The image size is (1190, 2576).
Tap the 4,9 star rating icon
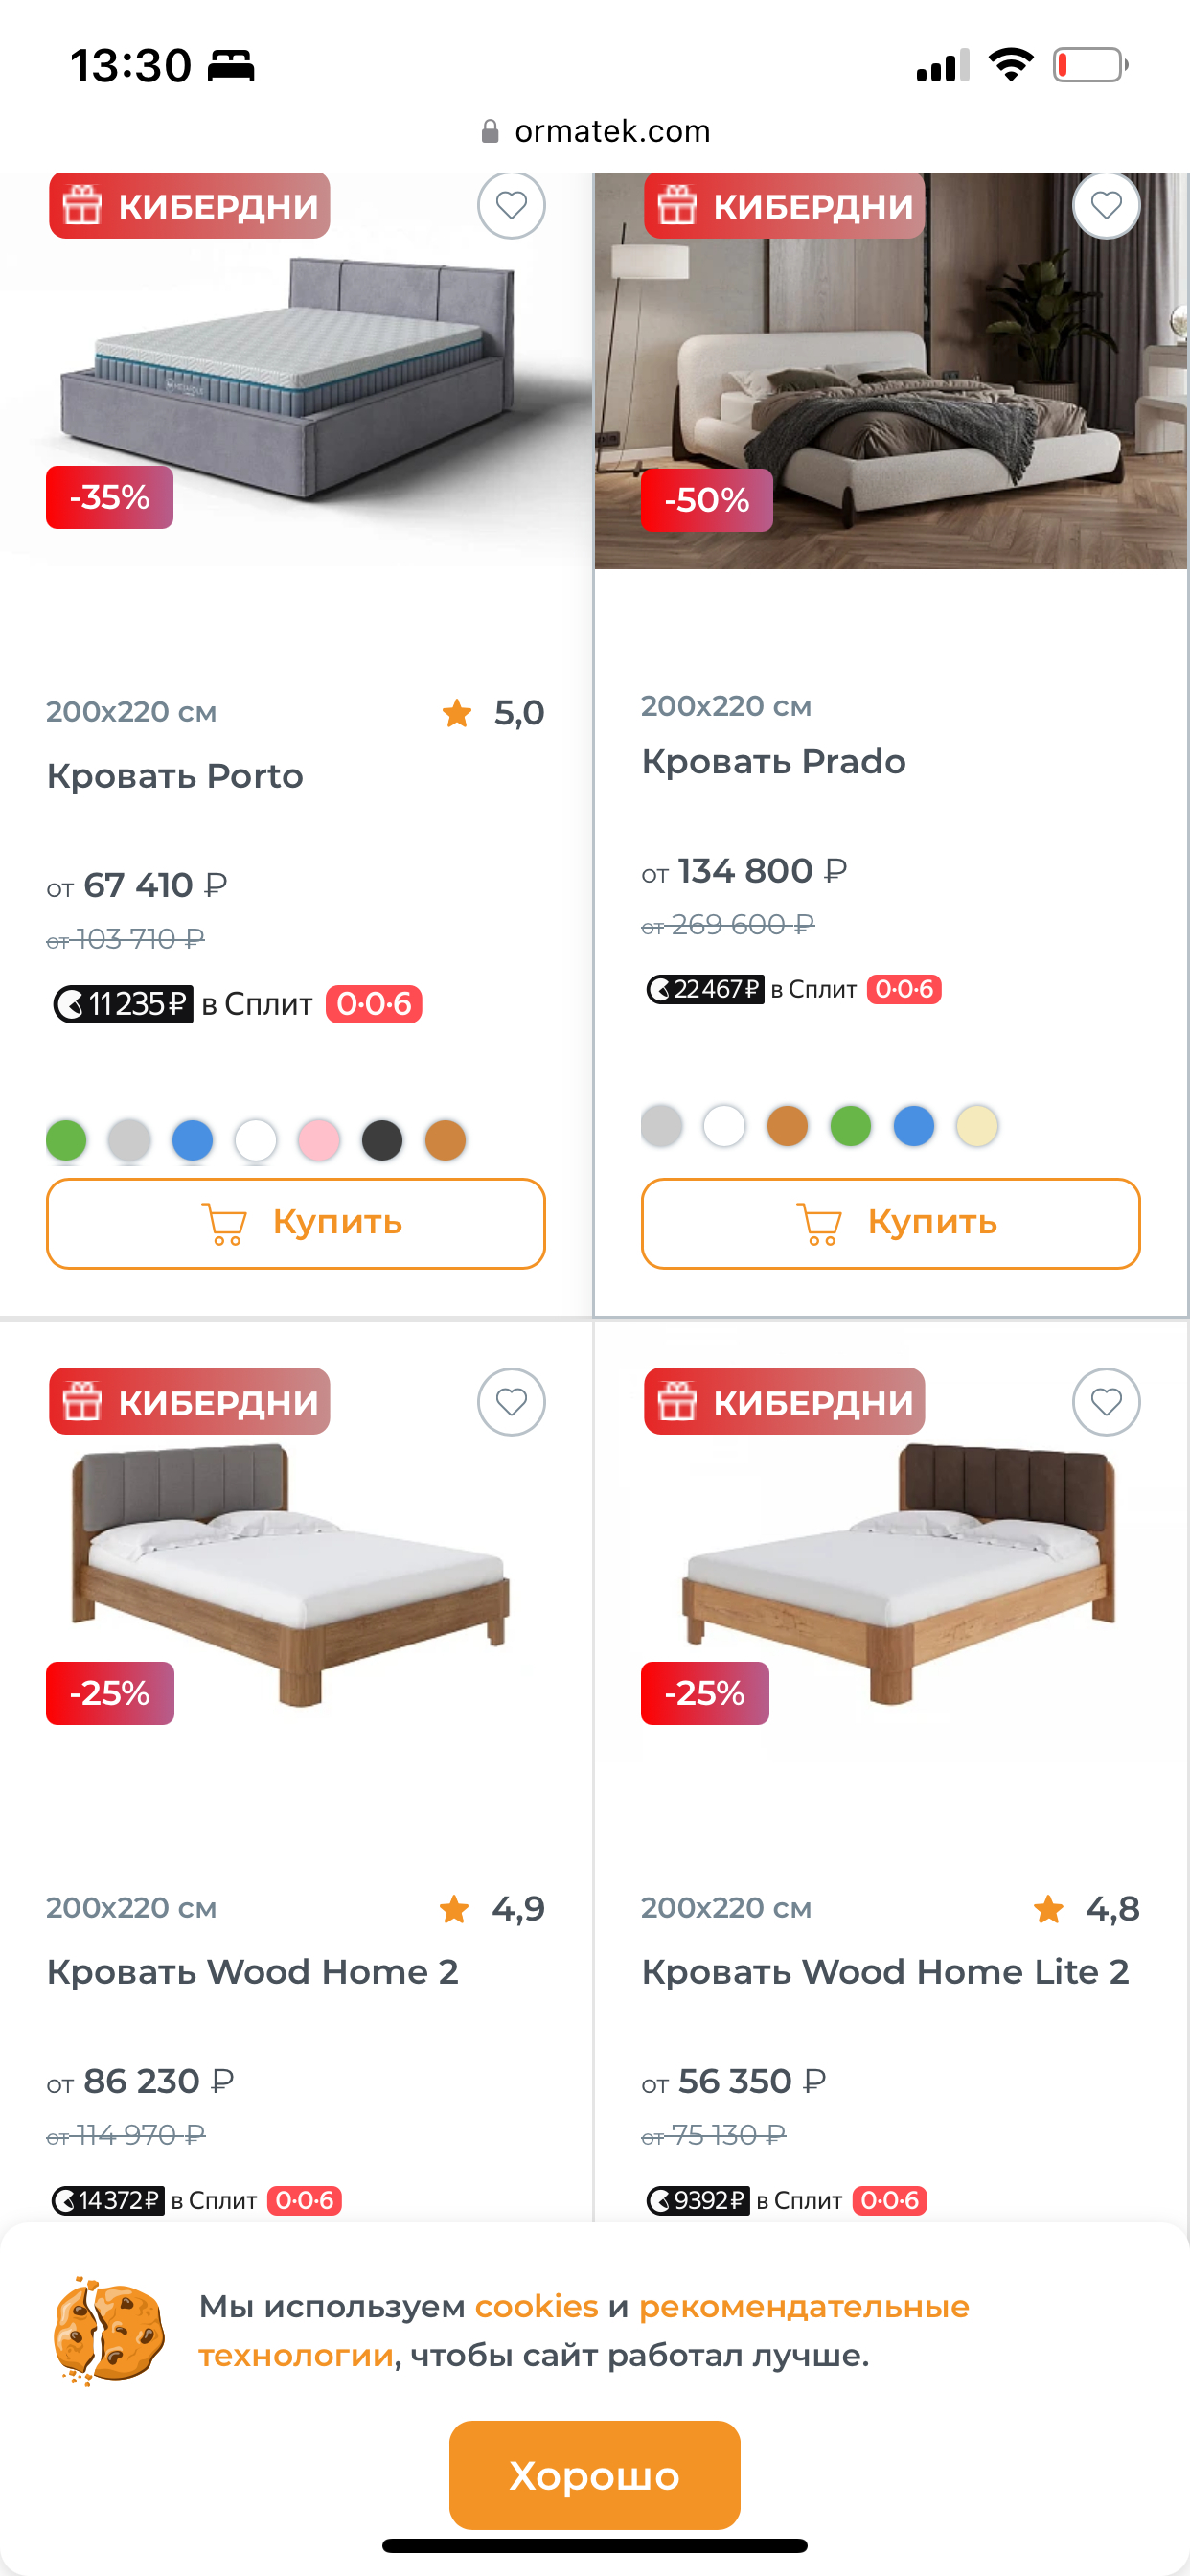click(455, 1909)
